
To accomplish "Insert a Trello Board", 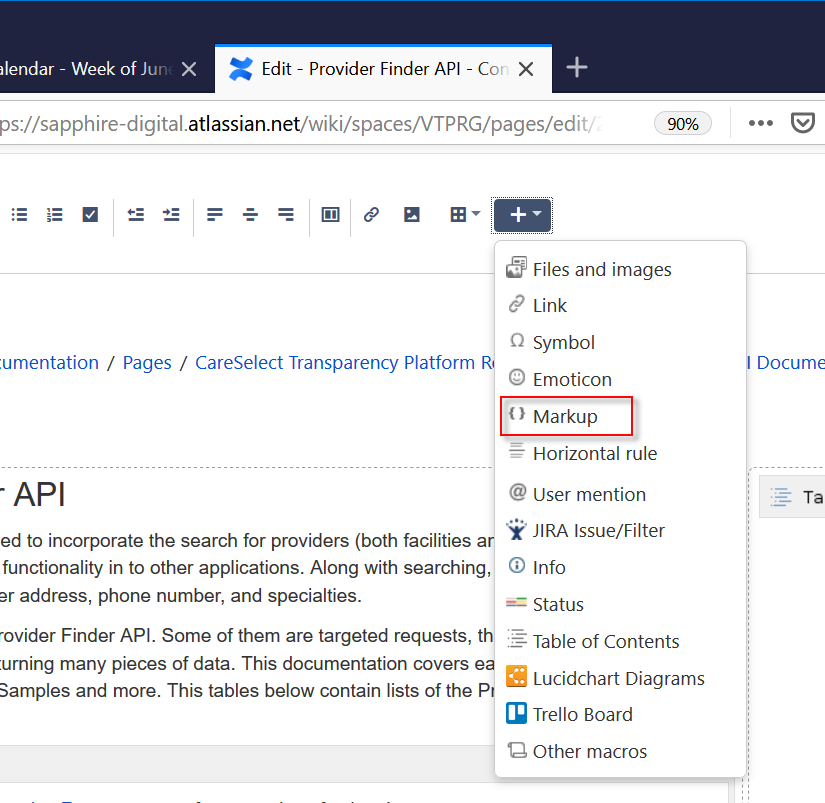I will pos(620,715).
